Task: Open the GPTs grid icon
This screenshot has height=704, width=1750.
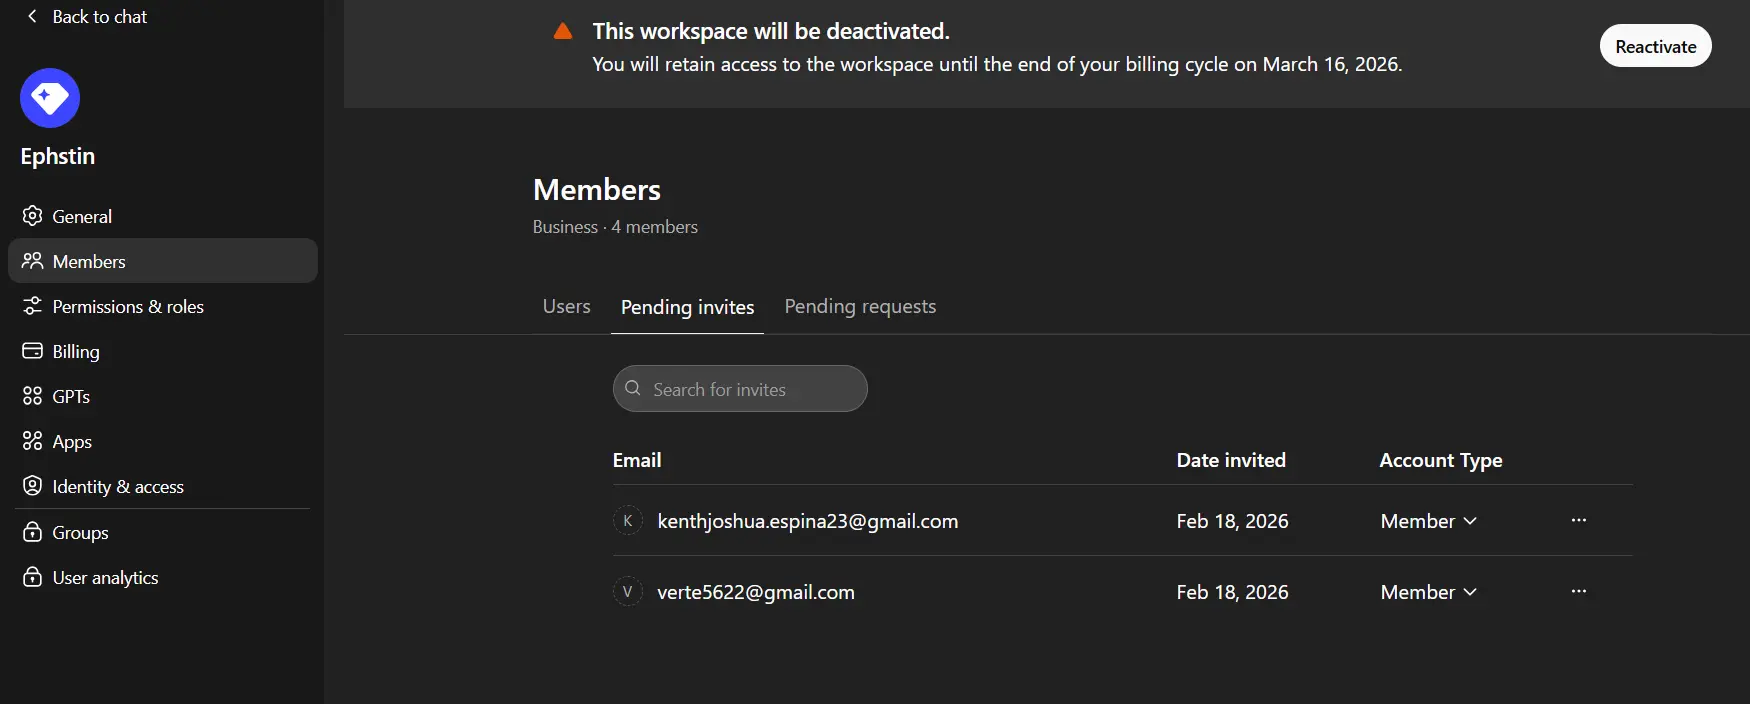Action: [x=32, y=396]
